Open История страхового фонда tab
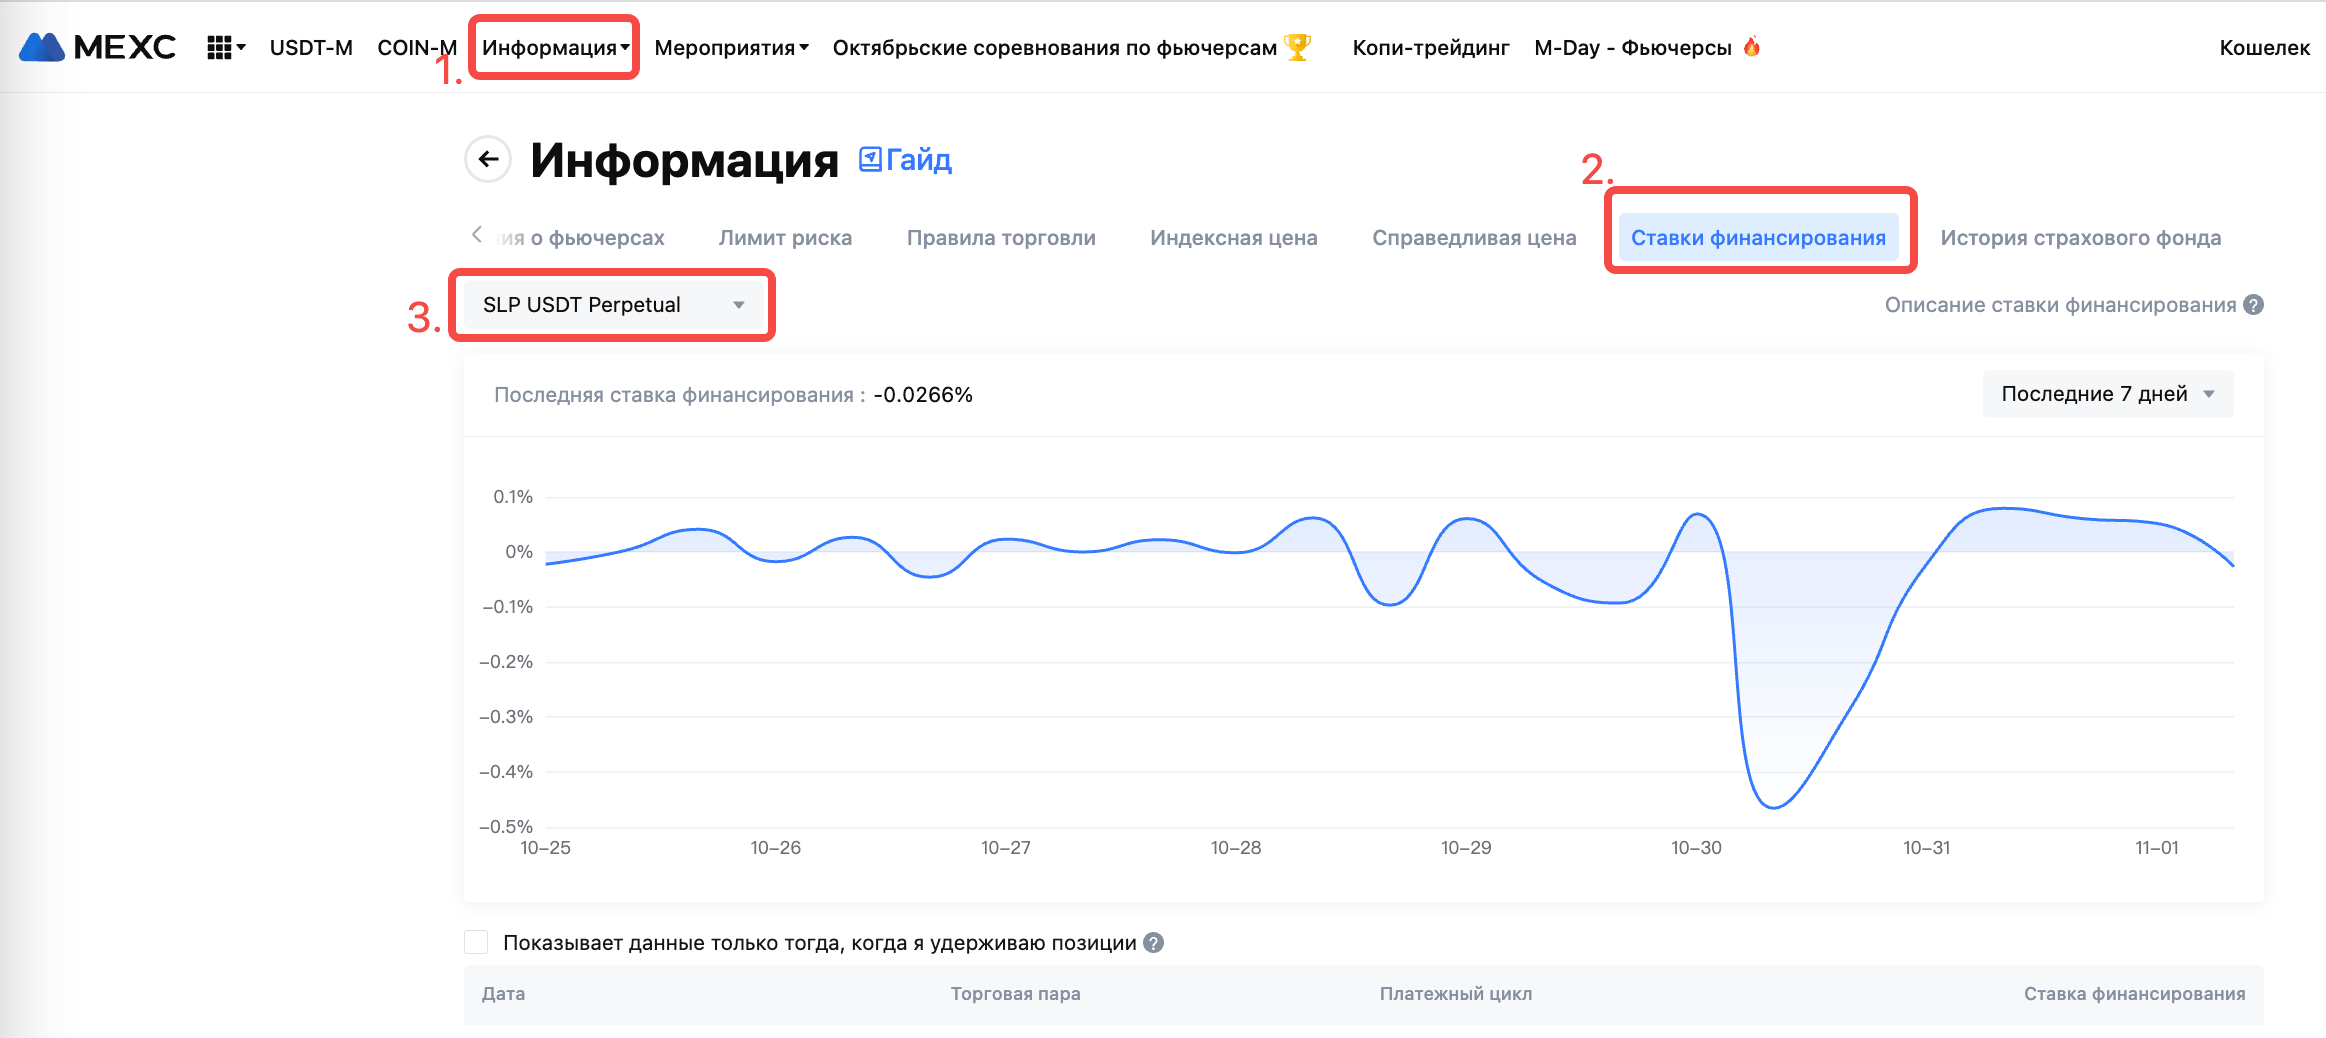Image resolution: width=2326 pixels, height=1038 pixels. coord(2080,238)
